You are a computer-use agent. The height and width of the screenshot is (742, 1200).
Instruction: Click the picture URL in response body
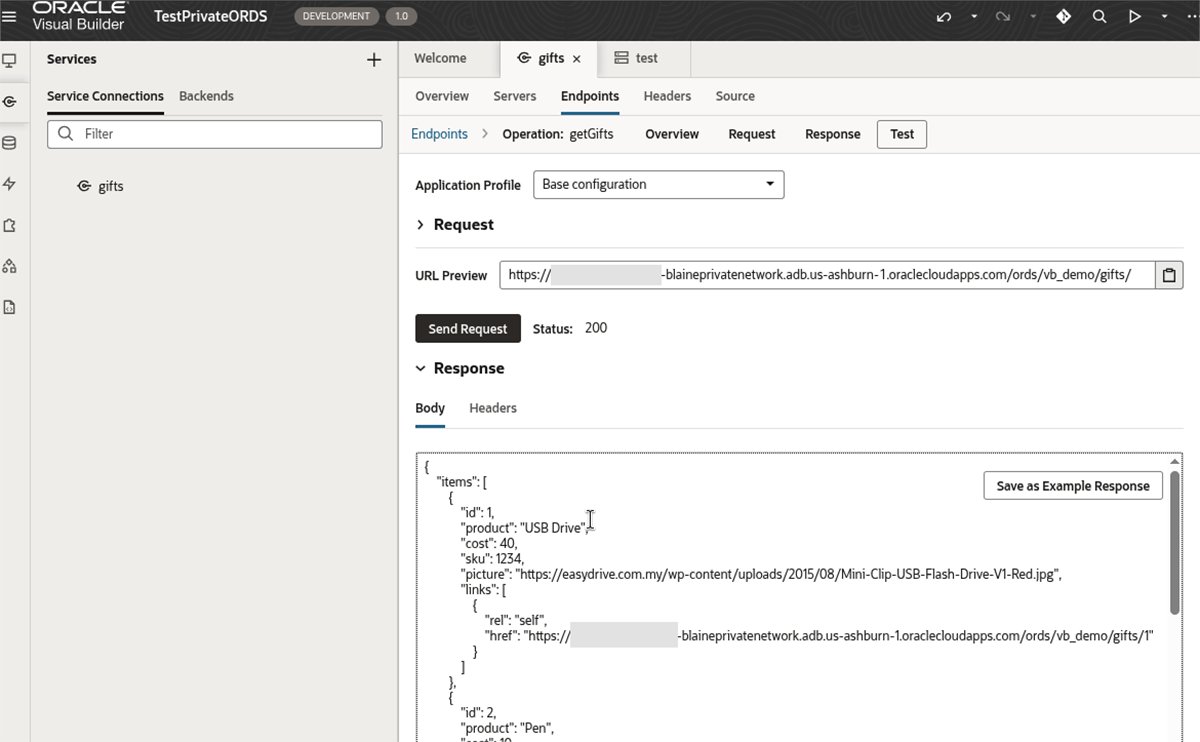pyautogui.click(x=788, y=574)
